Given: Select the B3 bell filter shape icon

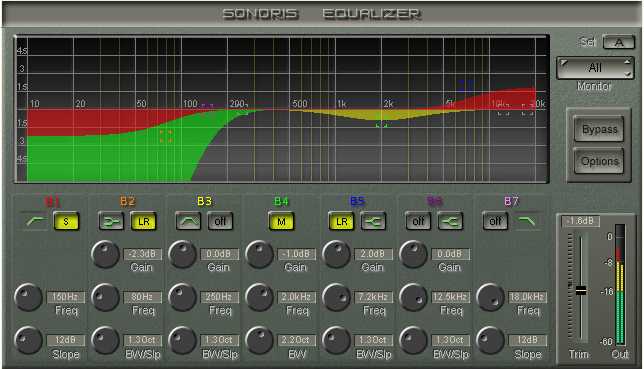Looking at the screenshot, I should (x=189, y=221).
